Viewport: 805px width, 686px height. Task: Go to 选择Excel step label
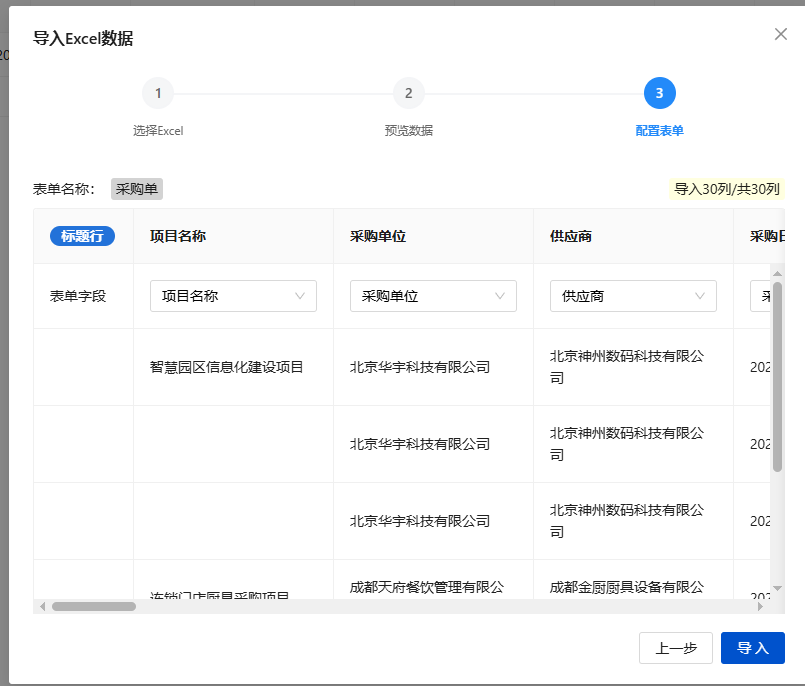point(158,130)
